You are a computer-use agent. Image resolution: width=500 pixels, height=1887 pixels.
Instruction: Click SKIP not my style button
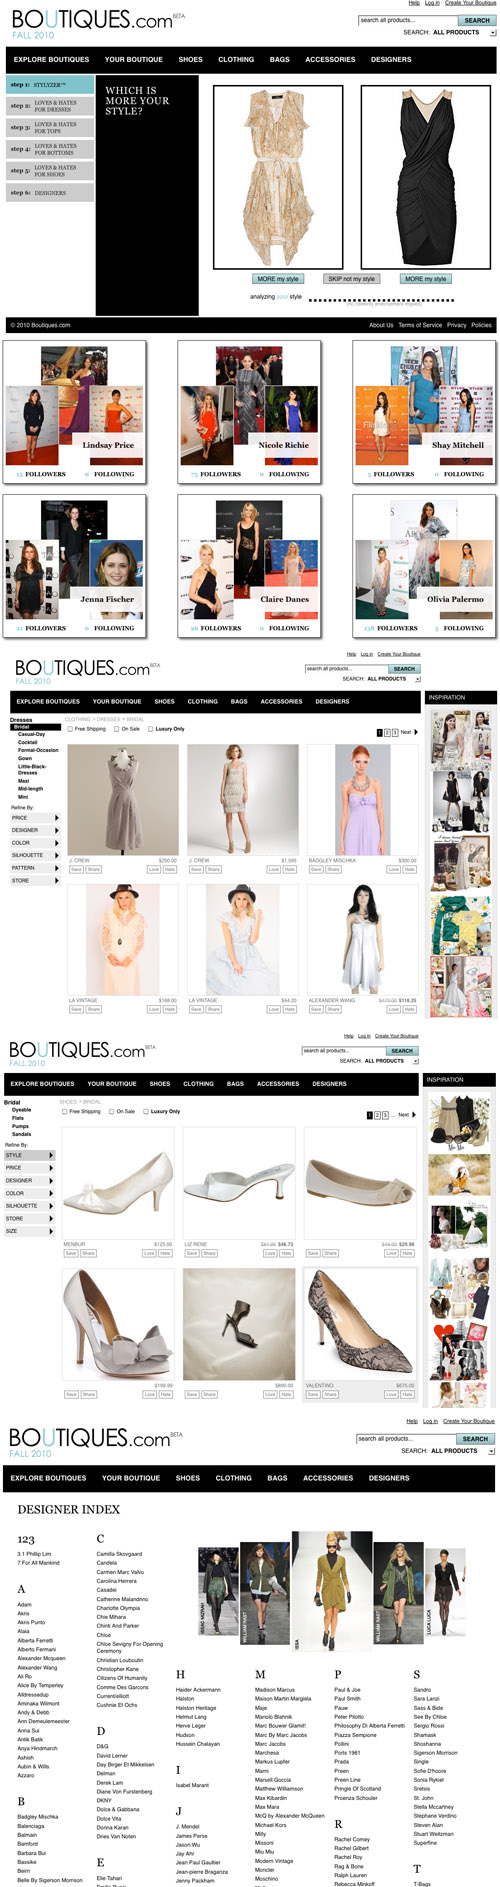[351, 279]
